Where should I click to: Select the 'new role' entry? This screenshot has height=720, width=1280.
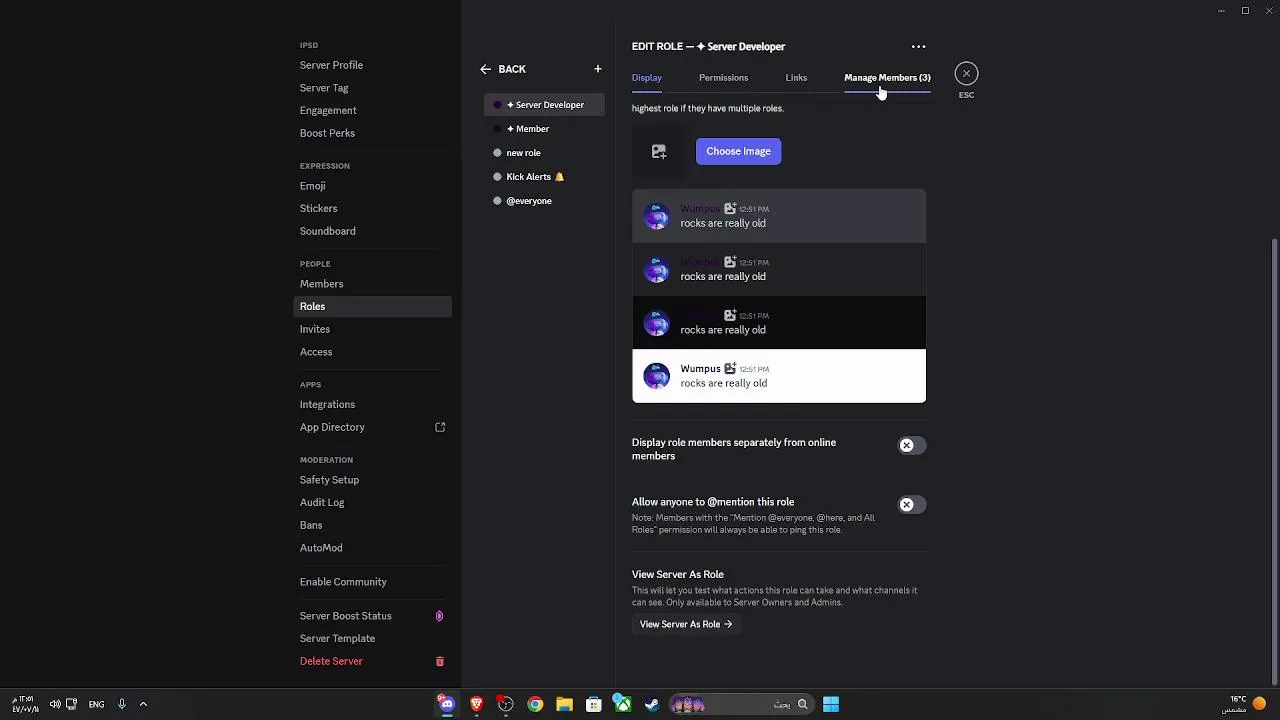click(x=544, y=153)
